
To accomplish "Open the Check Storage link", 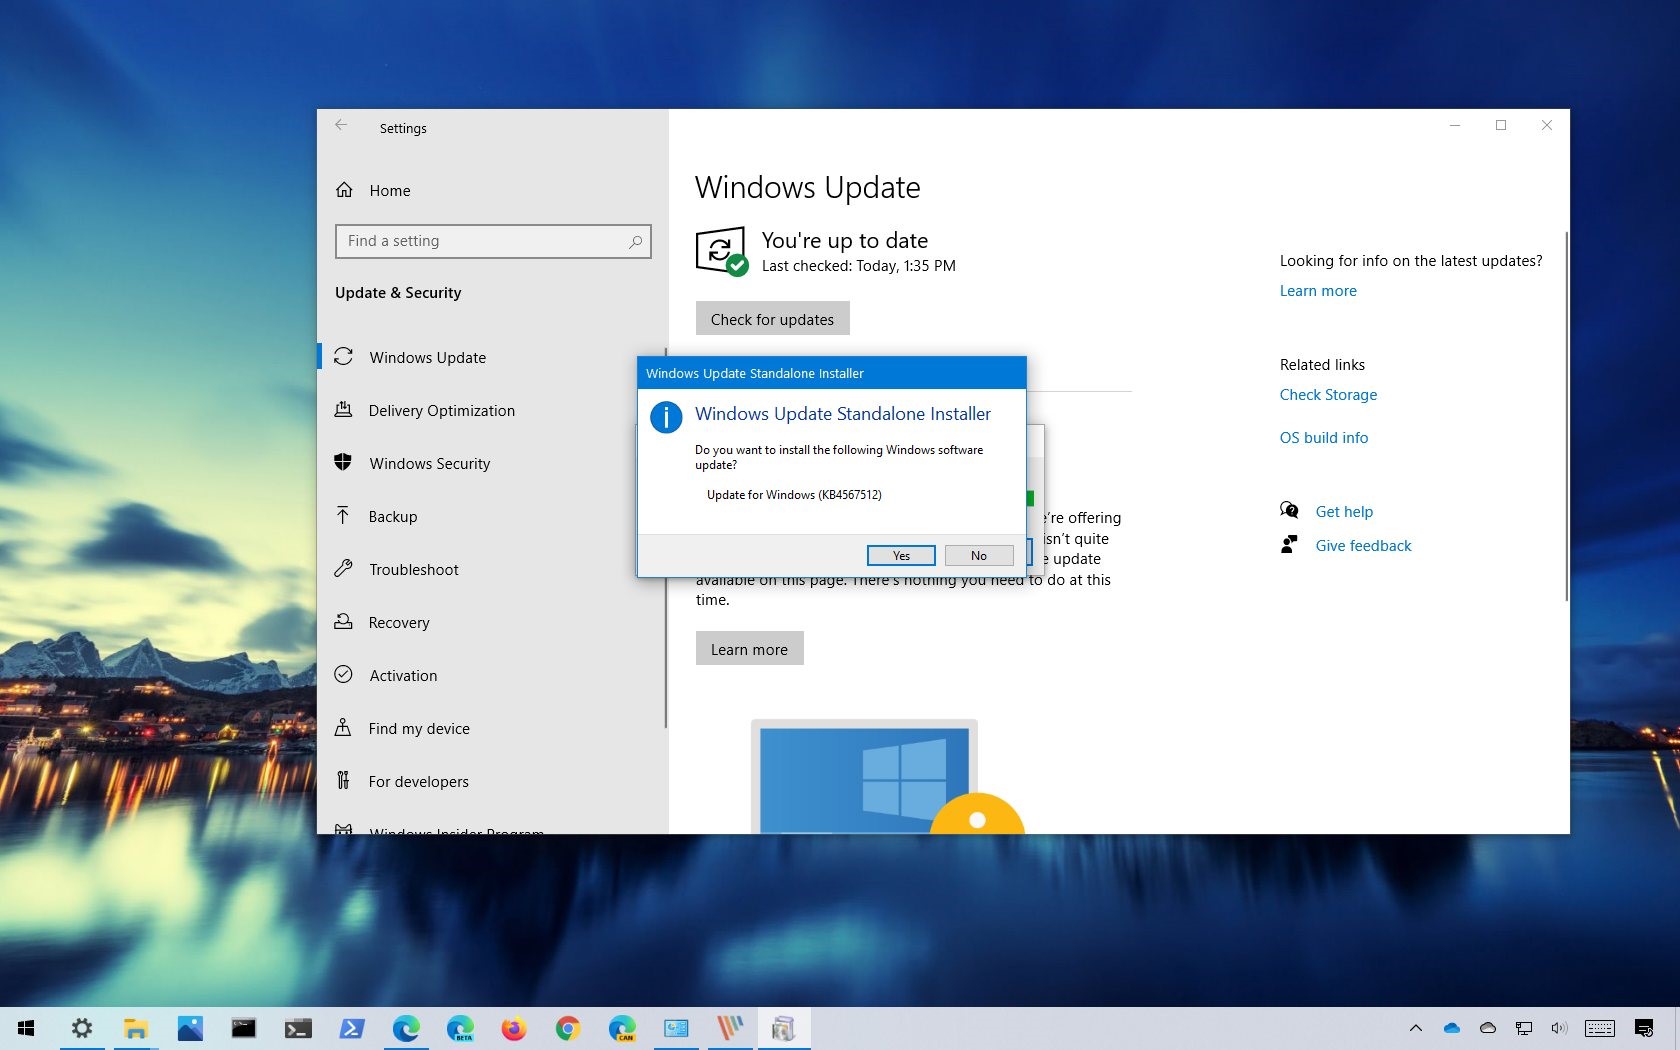I will tap(1328, 395).
